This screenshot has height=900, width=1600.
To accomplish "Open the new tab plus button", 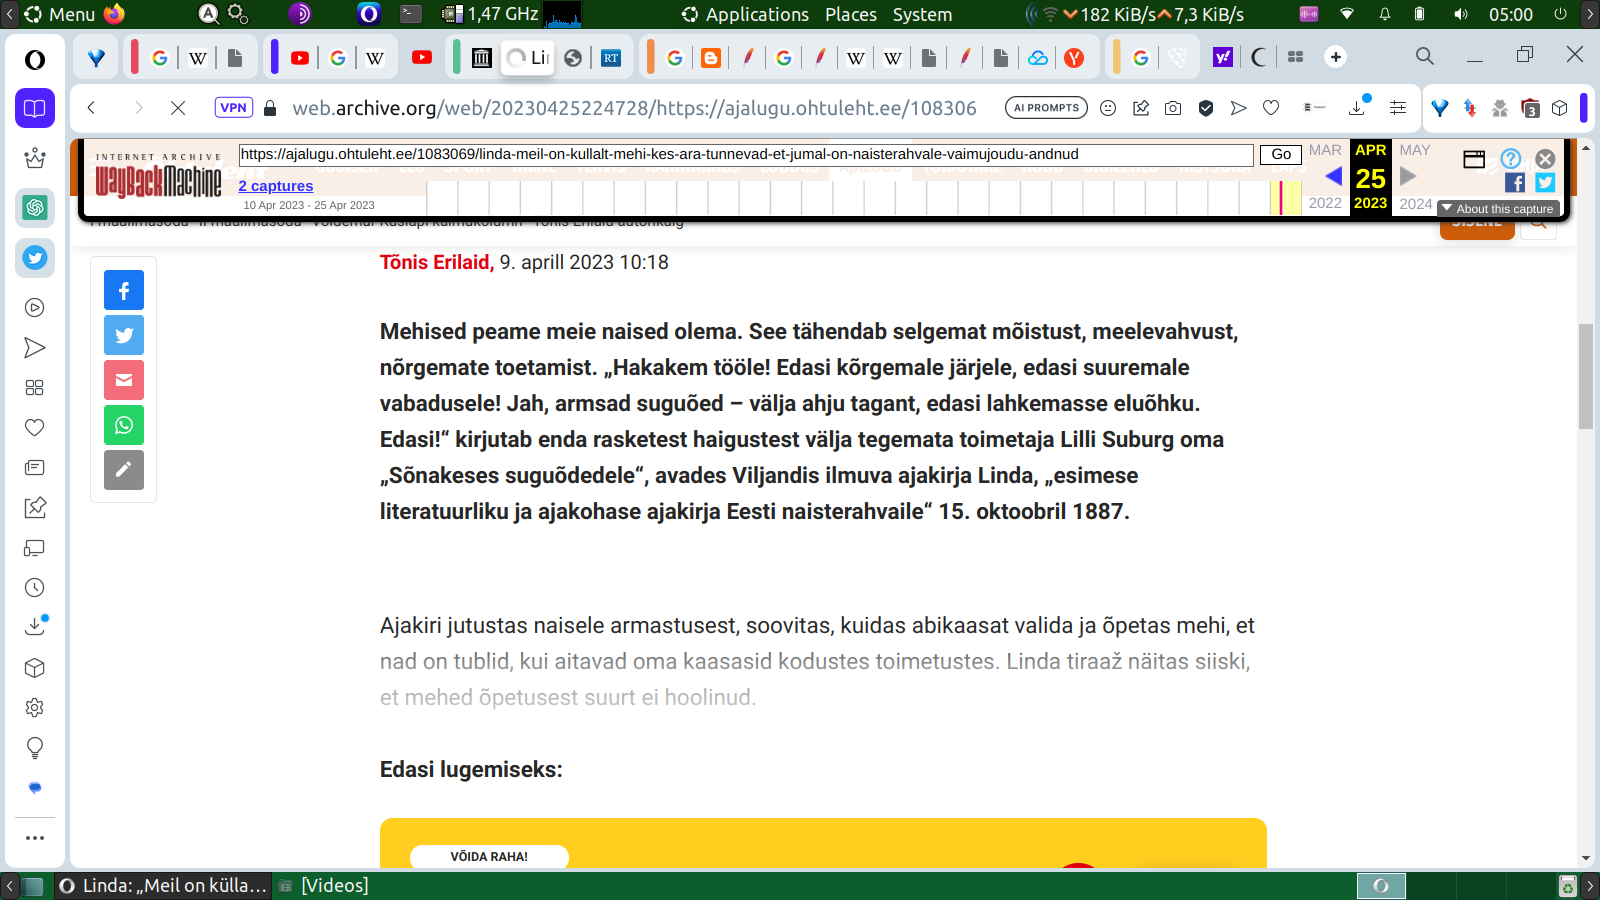I will pyautogui.click(x=1336, y=57).
